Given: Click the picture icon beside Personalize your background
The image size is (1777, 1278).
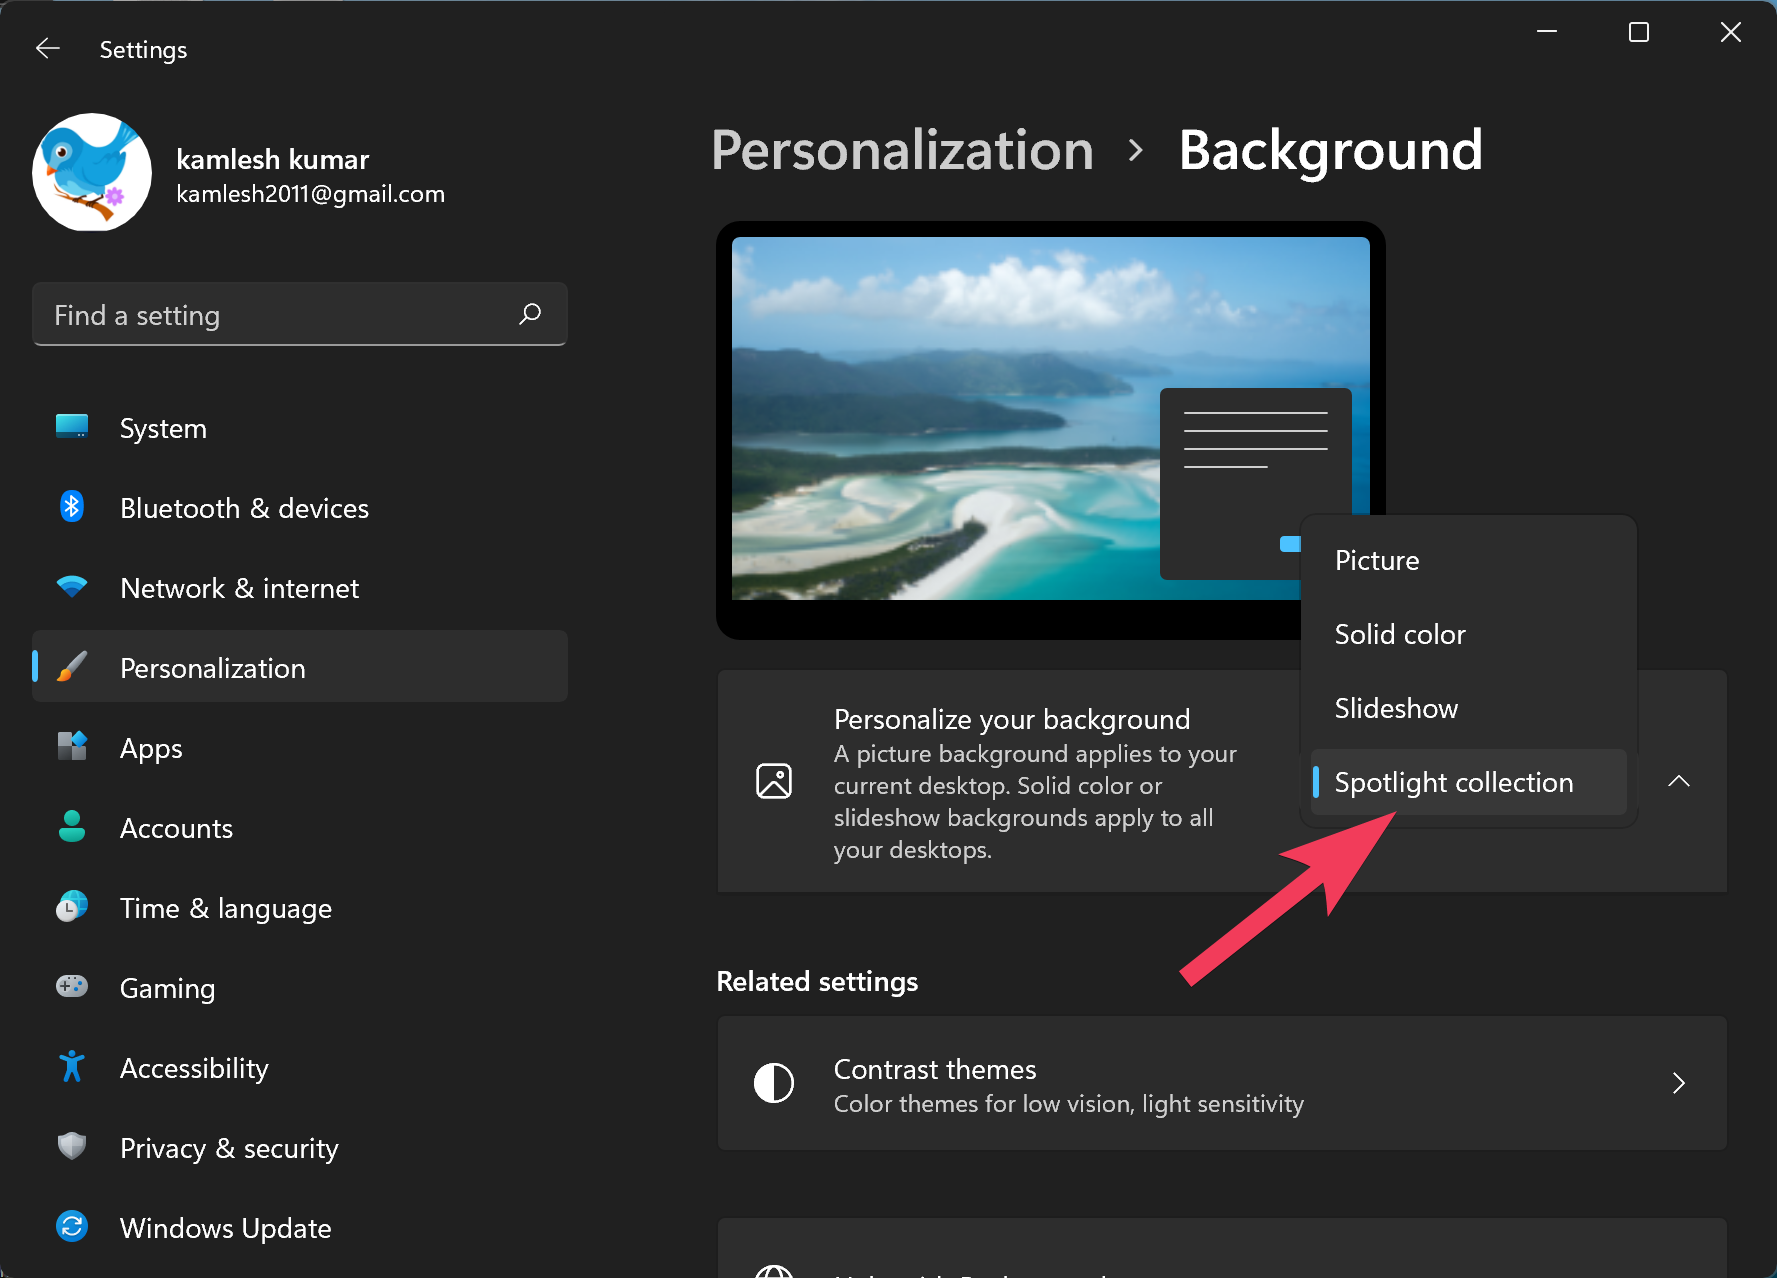Looking at the screenshot, I should [x=774, y=781].
